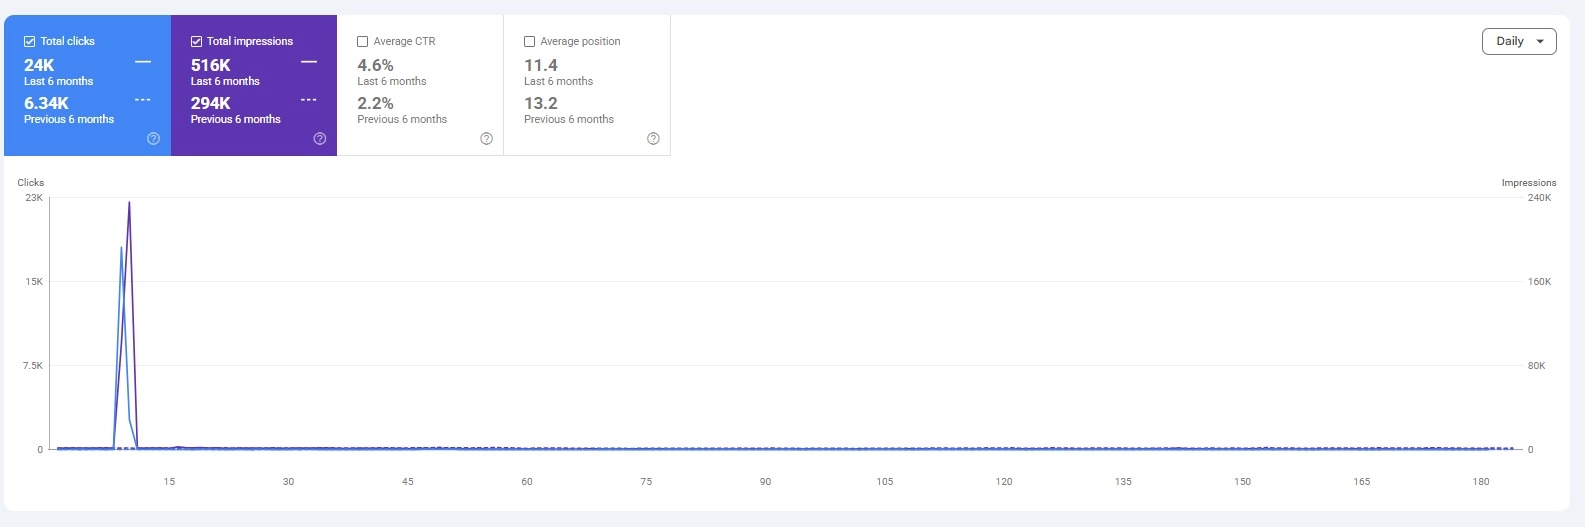Click the 11.4 average position value
The width and height of the screenshot is (1585, 527).
(x=541, y=65)
